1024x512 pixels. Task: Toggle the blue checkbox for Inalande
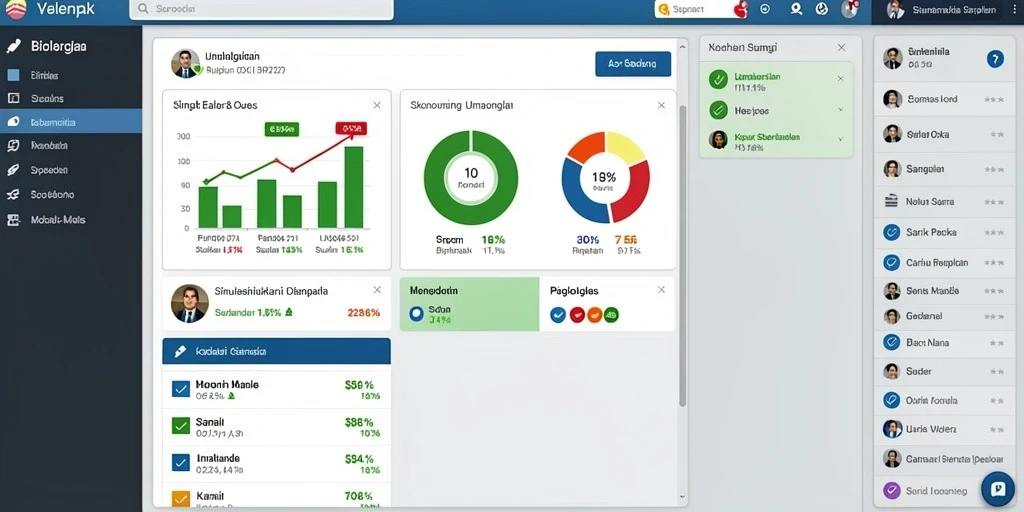181,462
